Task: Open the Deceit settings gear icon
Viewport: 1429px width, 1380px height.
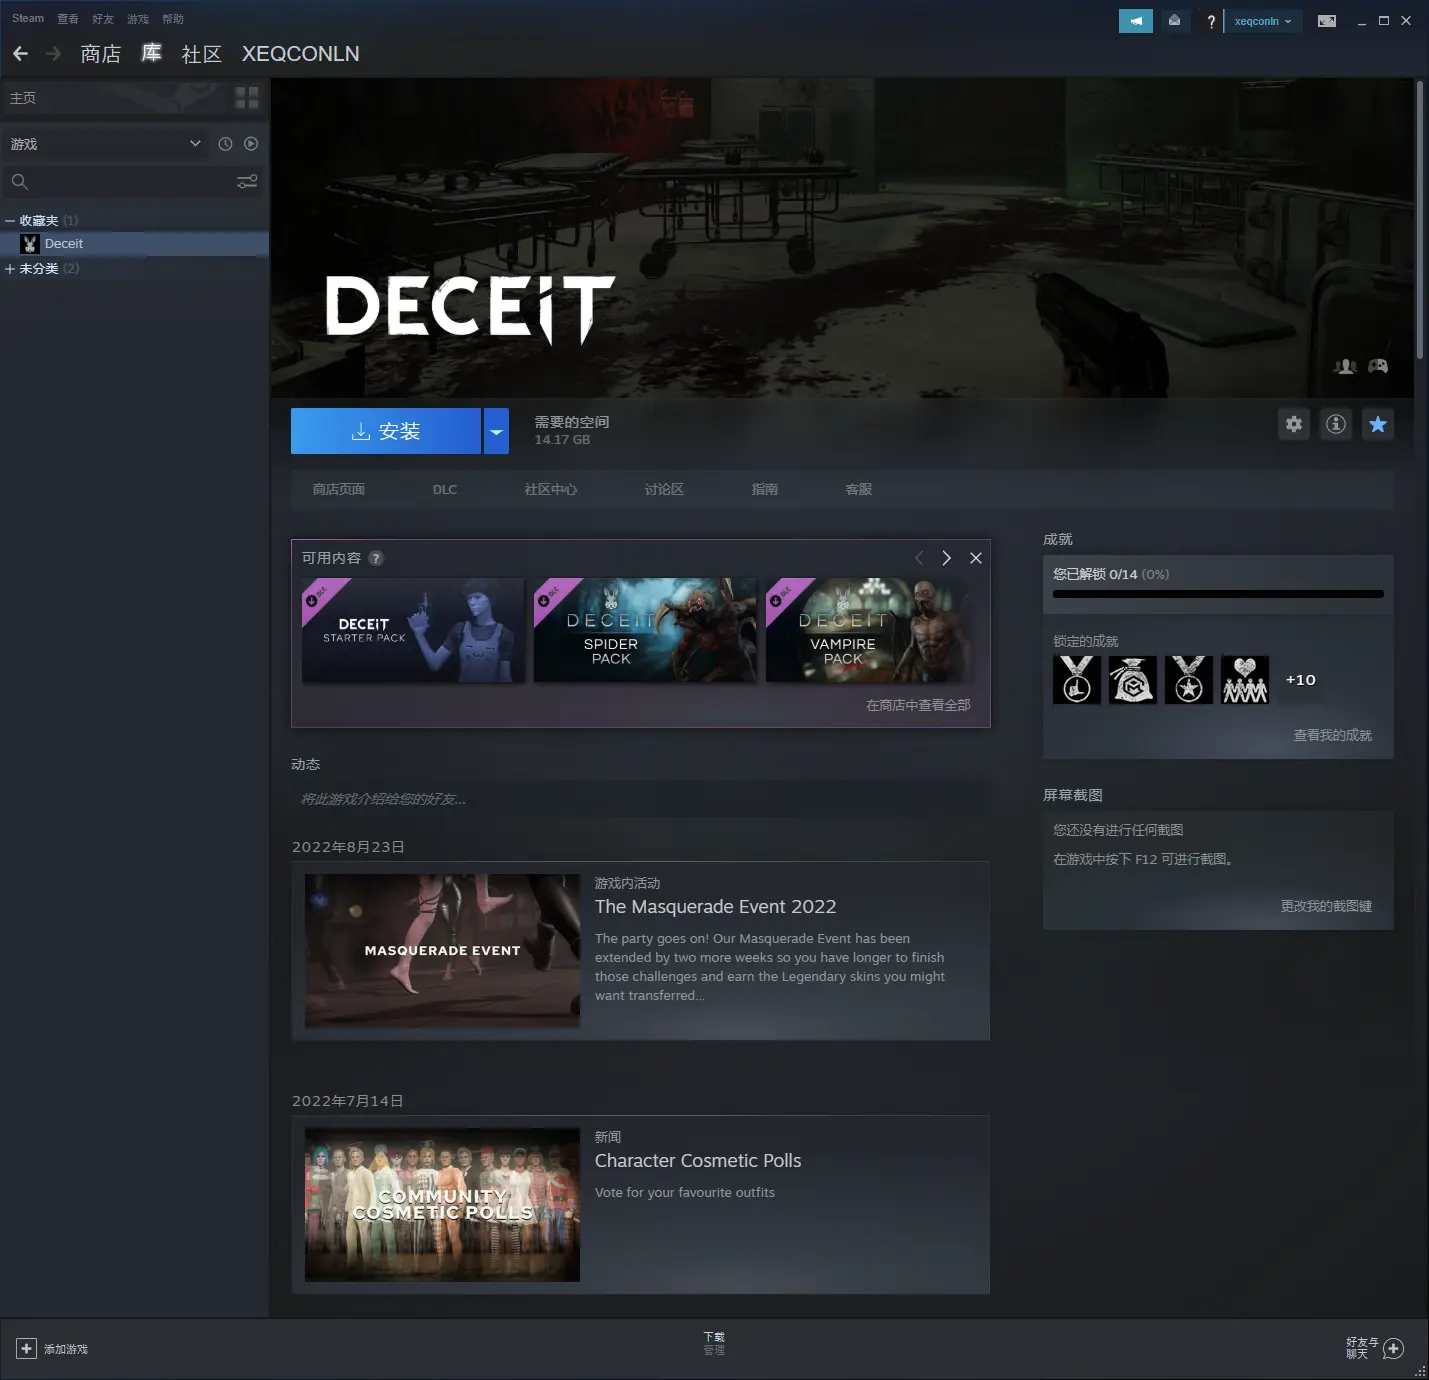Action: [1294, 424]
